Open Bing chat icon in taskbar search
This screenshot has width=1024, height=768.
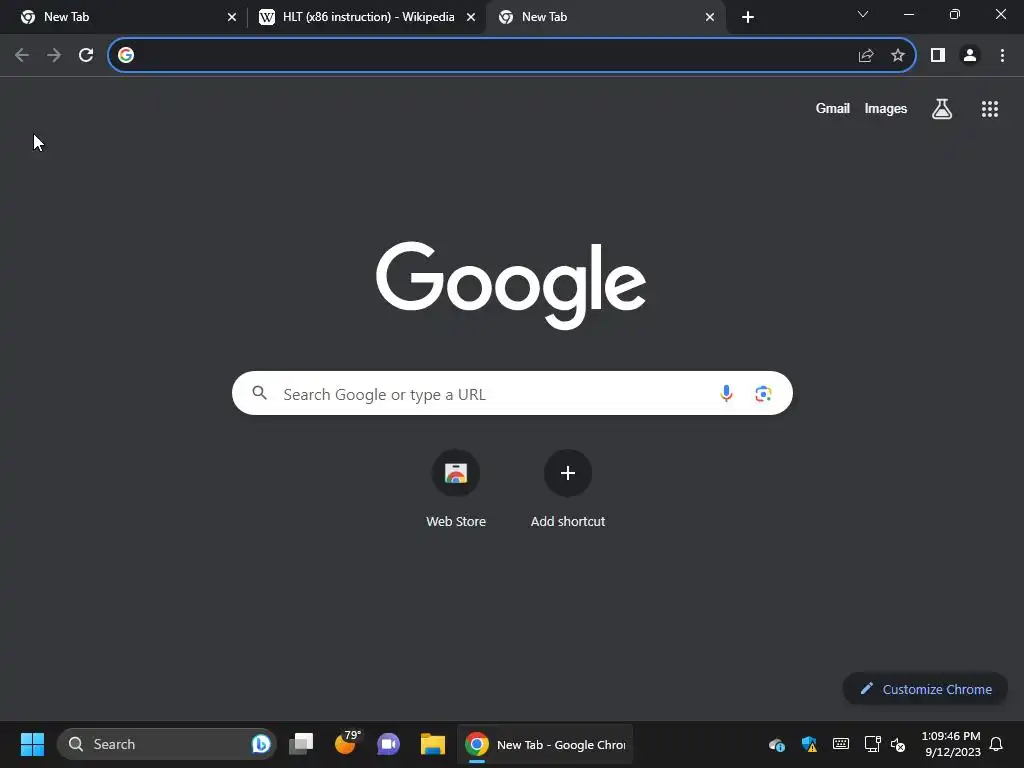point(261,744)
